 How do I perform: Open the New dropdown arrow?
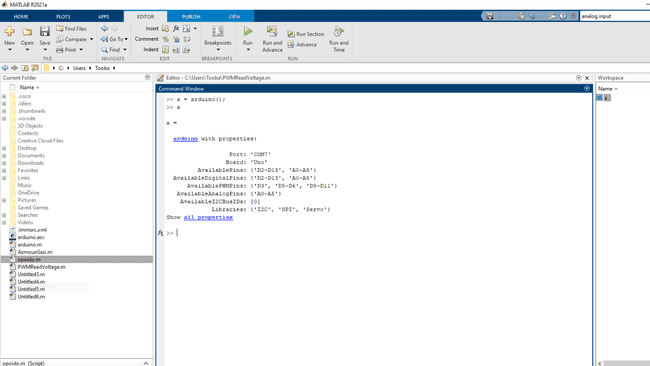pyautogui.click(x=10, y=50)
